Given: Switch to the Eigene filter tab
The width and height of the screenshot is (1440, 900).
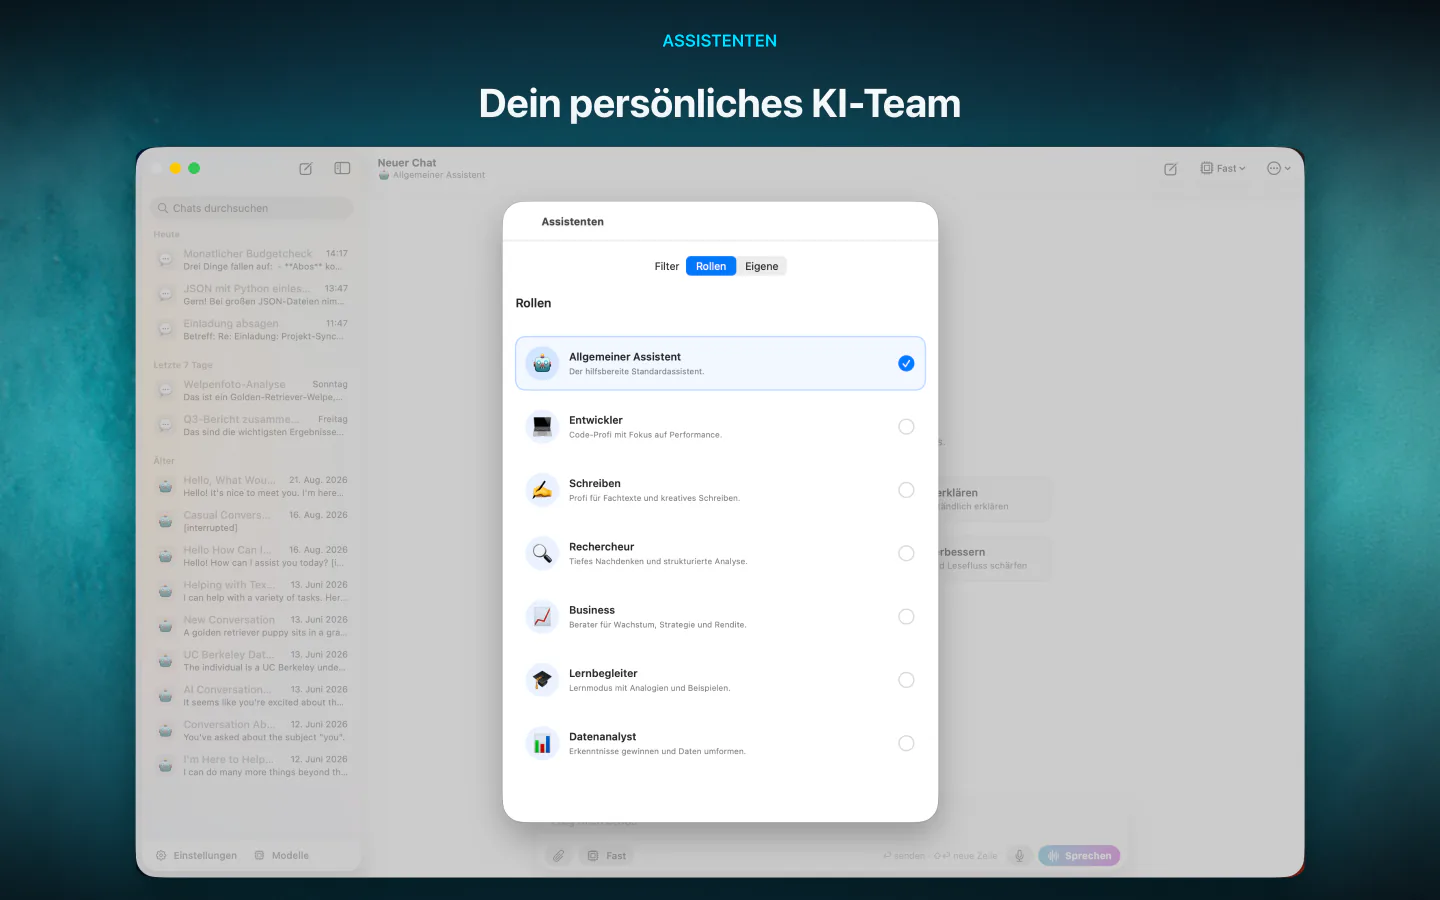Looking at the screenshot, I should (x=762, y=266).
